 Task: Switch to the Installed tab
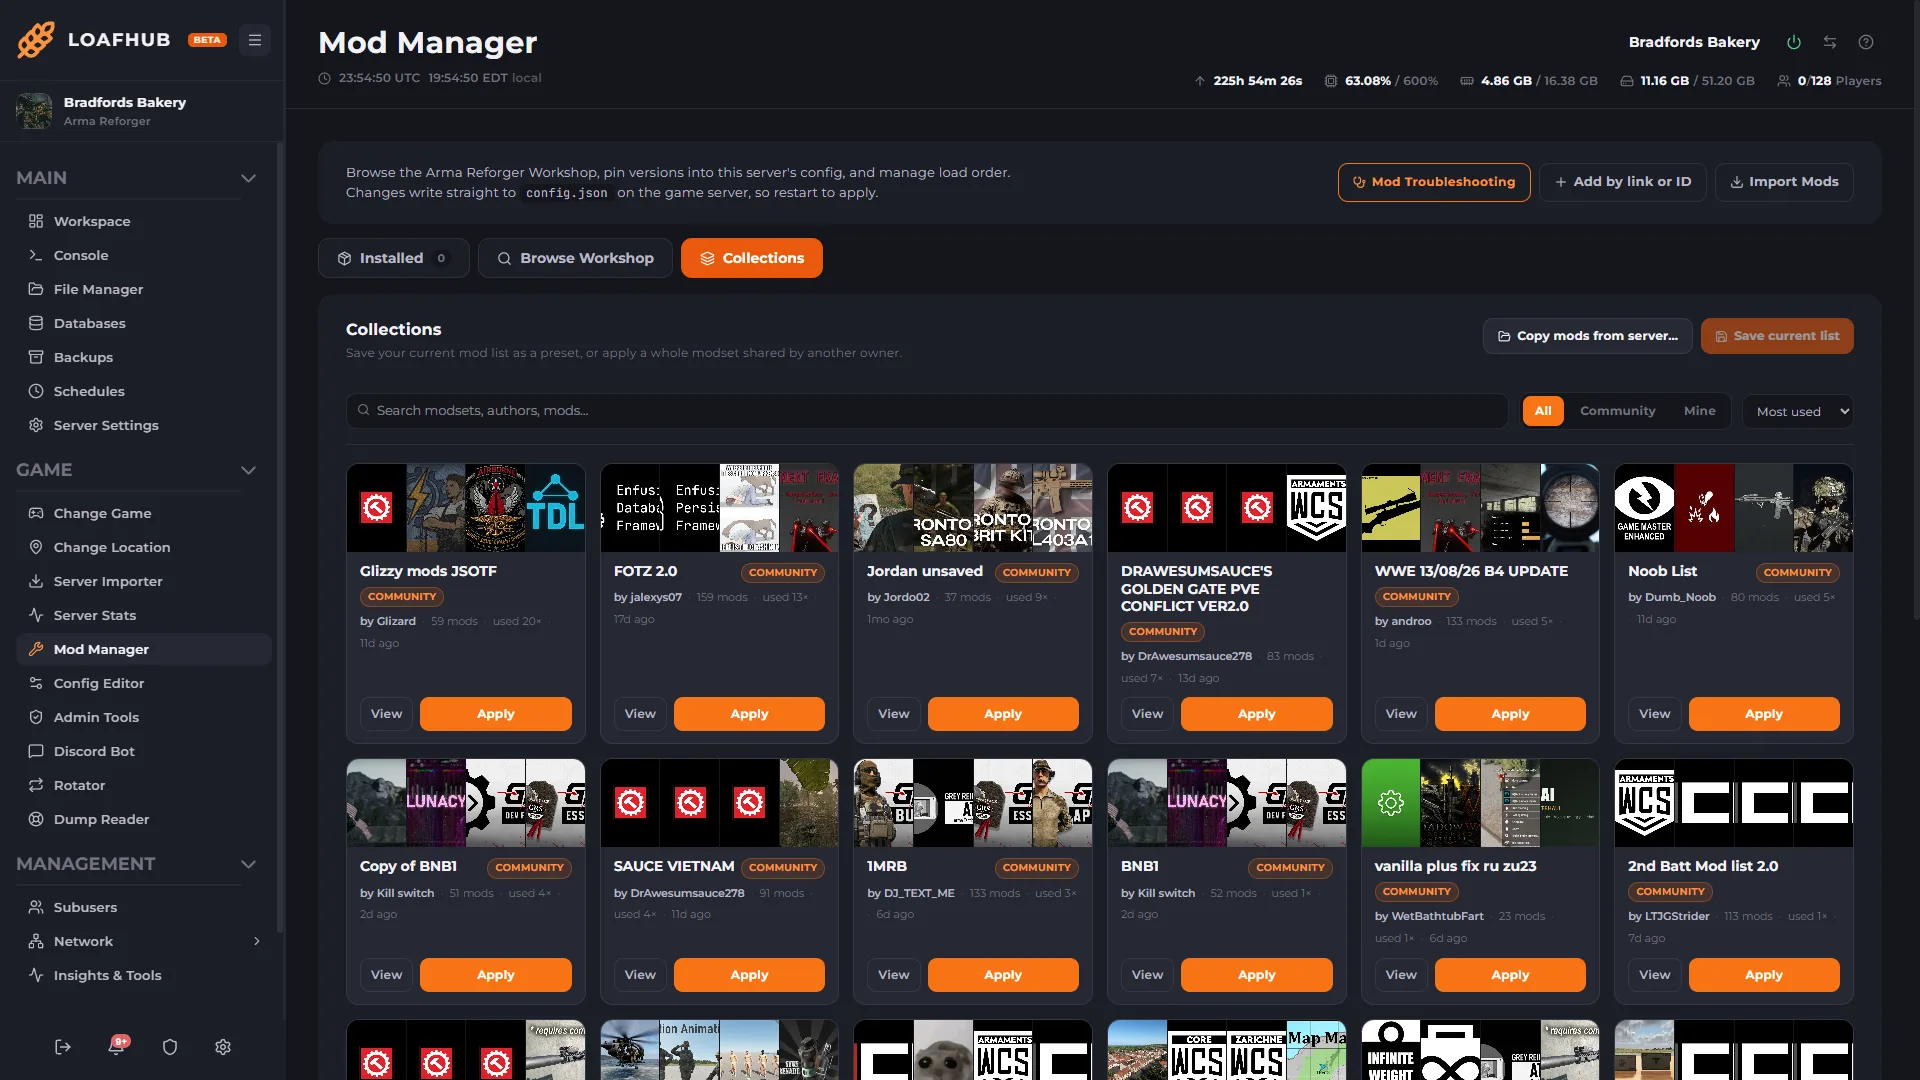pyautogui.click(x=394, y=258)
